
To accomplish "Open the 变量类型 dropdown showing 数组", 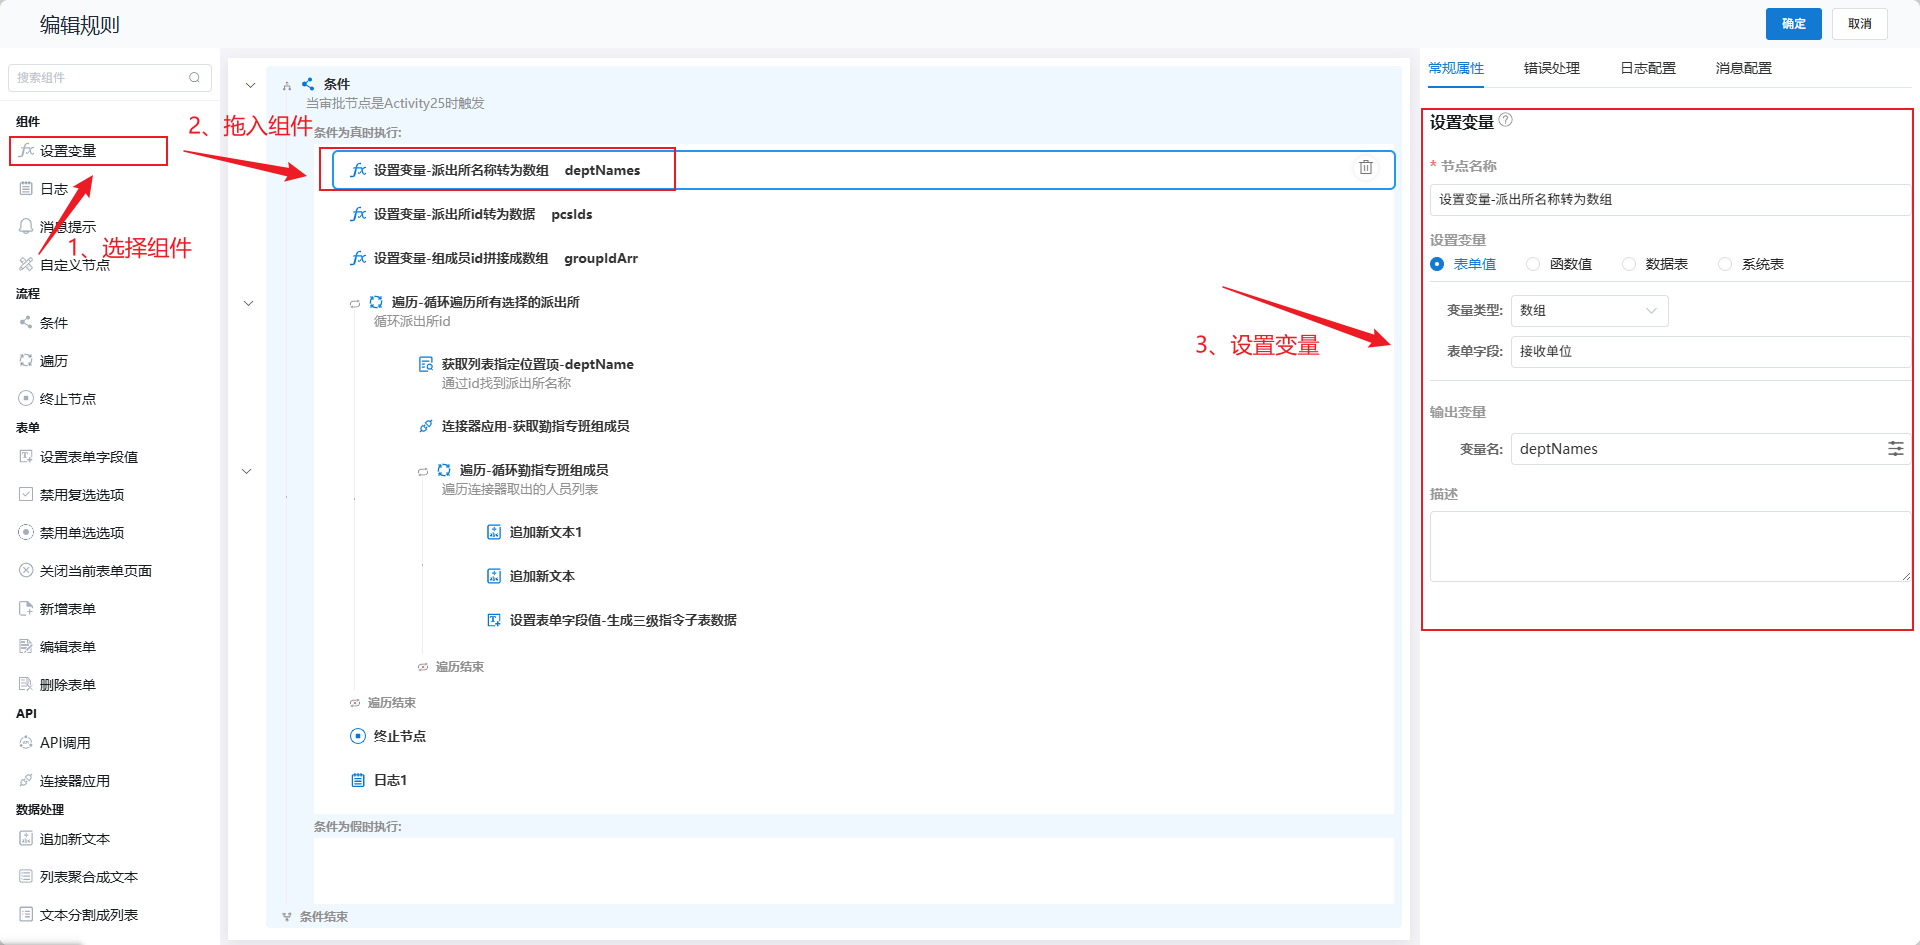I will click(x=1589, y=311).
